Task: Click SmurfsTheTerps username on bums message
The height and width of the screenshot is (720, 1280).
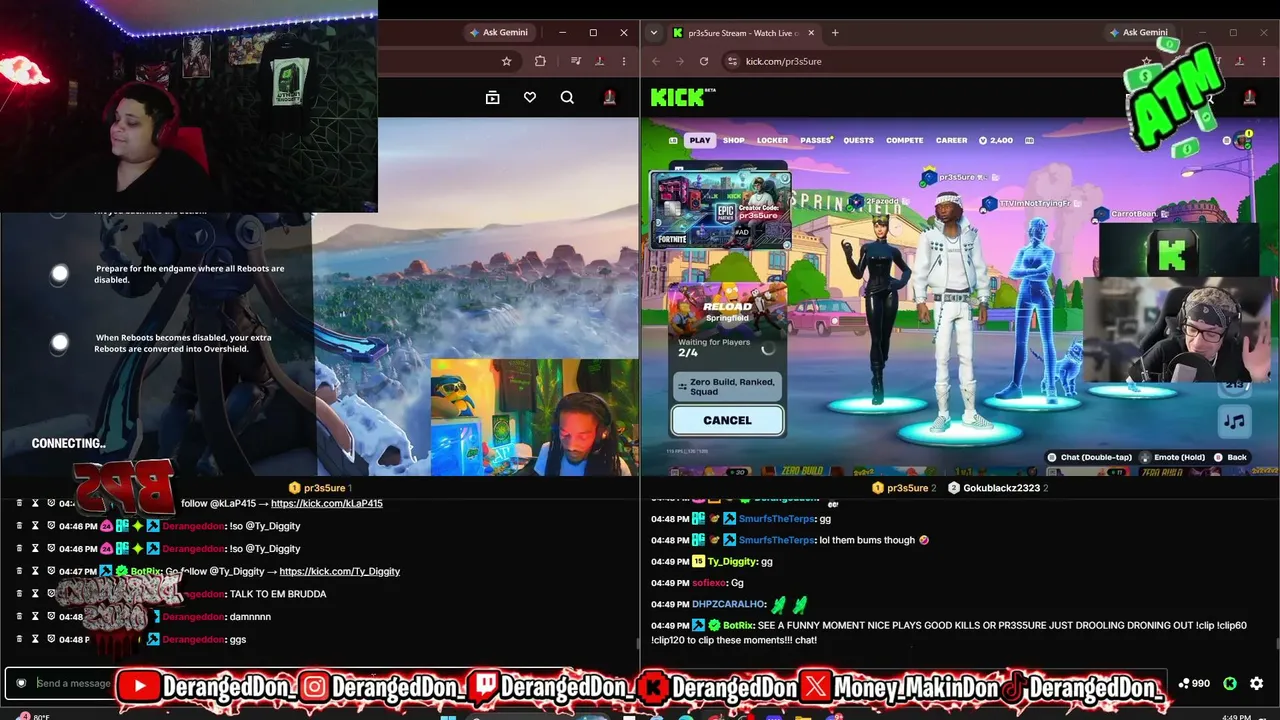Action: pyautogui.click(x=776, y=540)
